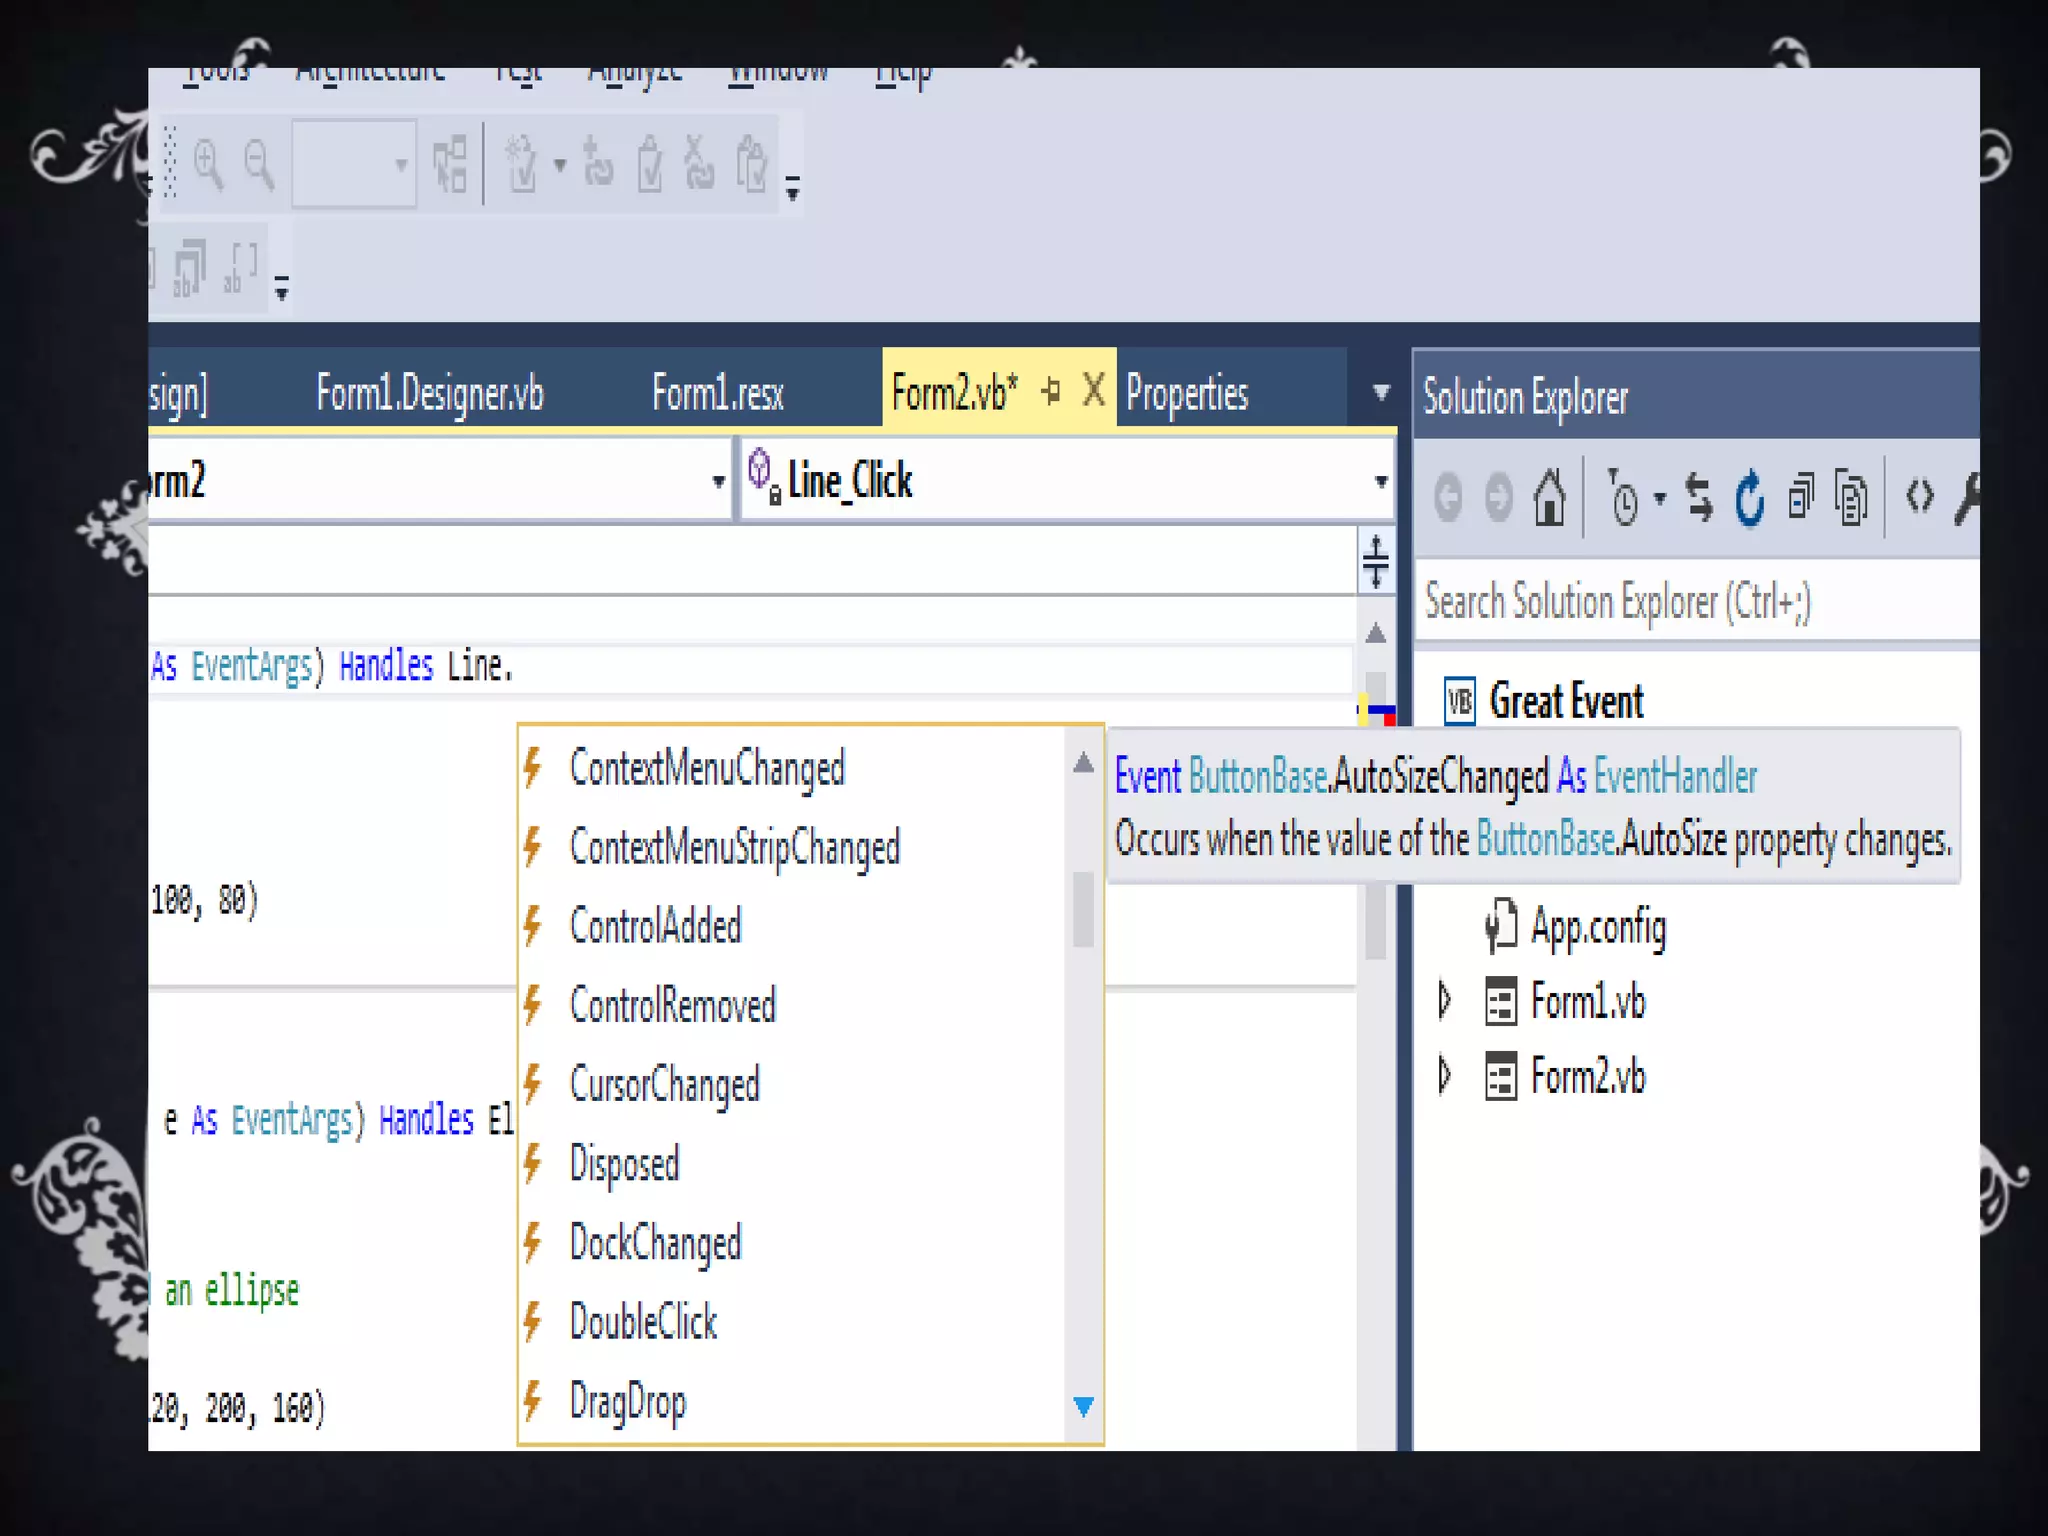This screenshot has width=2048, height=1536.
Task: Click the IntelliSense list scroll down arrow
Action: pyautogui.click(x=1082, y=1407)
